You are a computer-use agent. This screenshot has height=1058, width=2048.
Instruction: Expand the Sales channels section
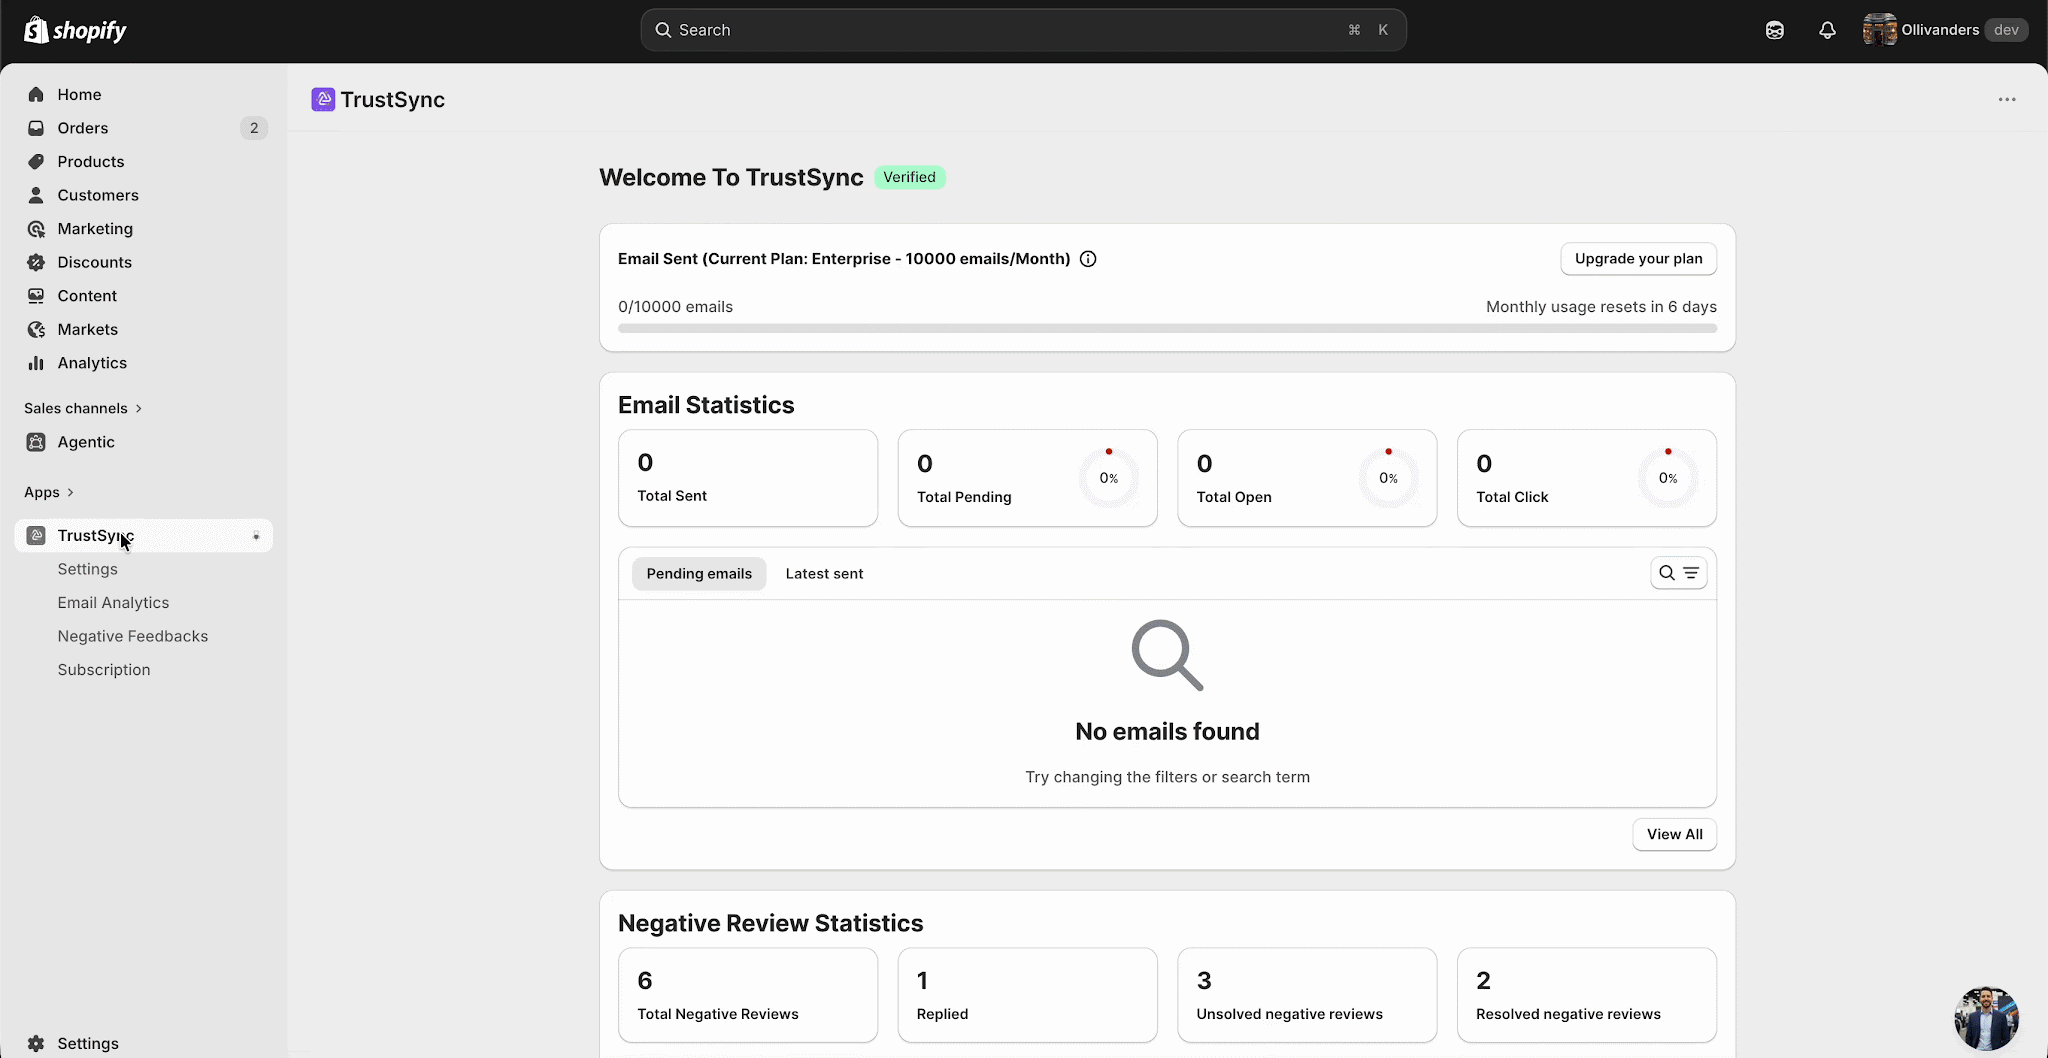(x=83, y=408)
